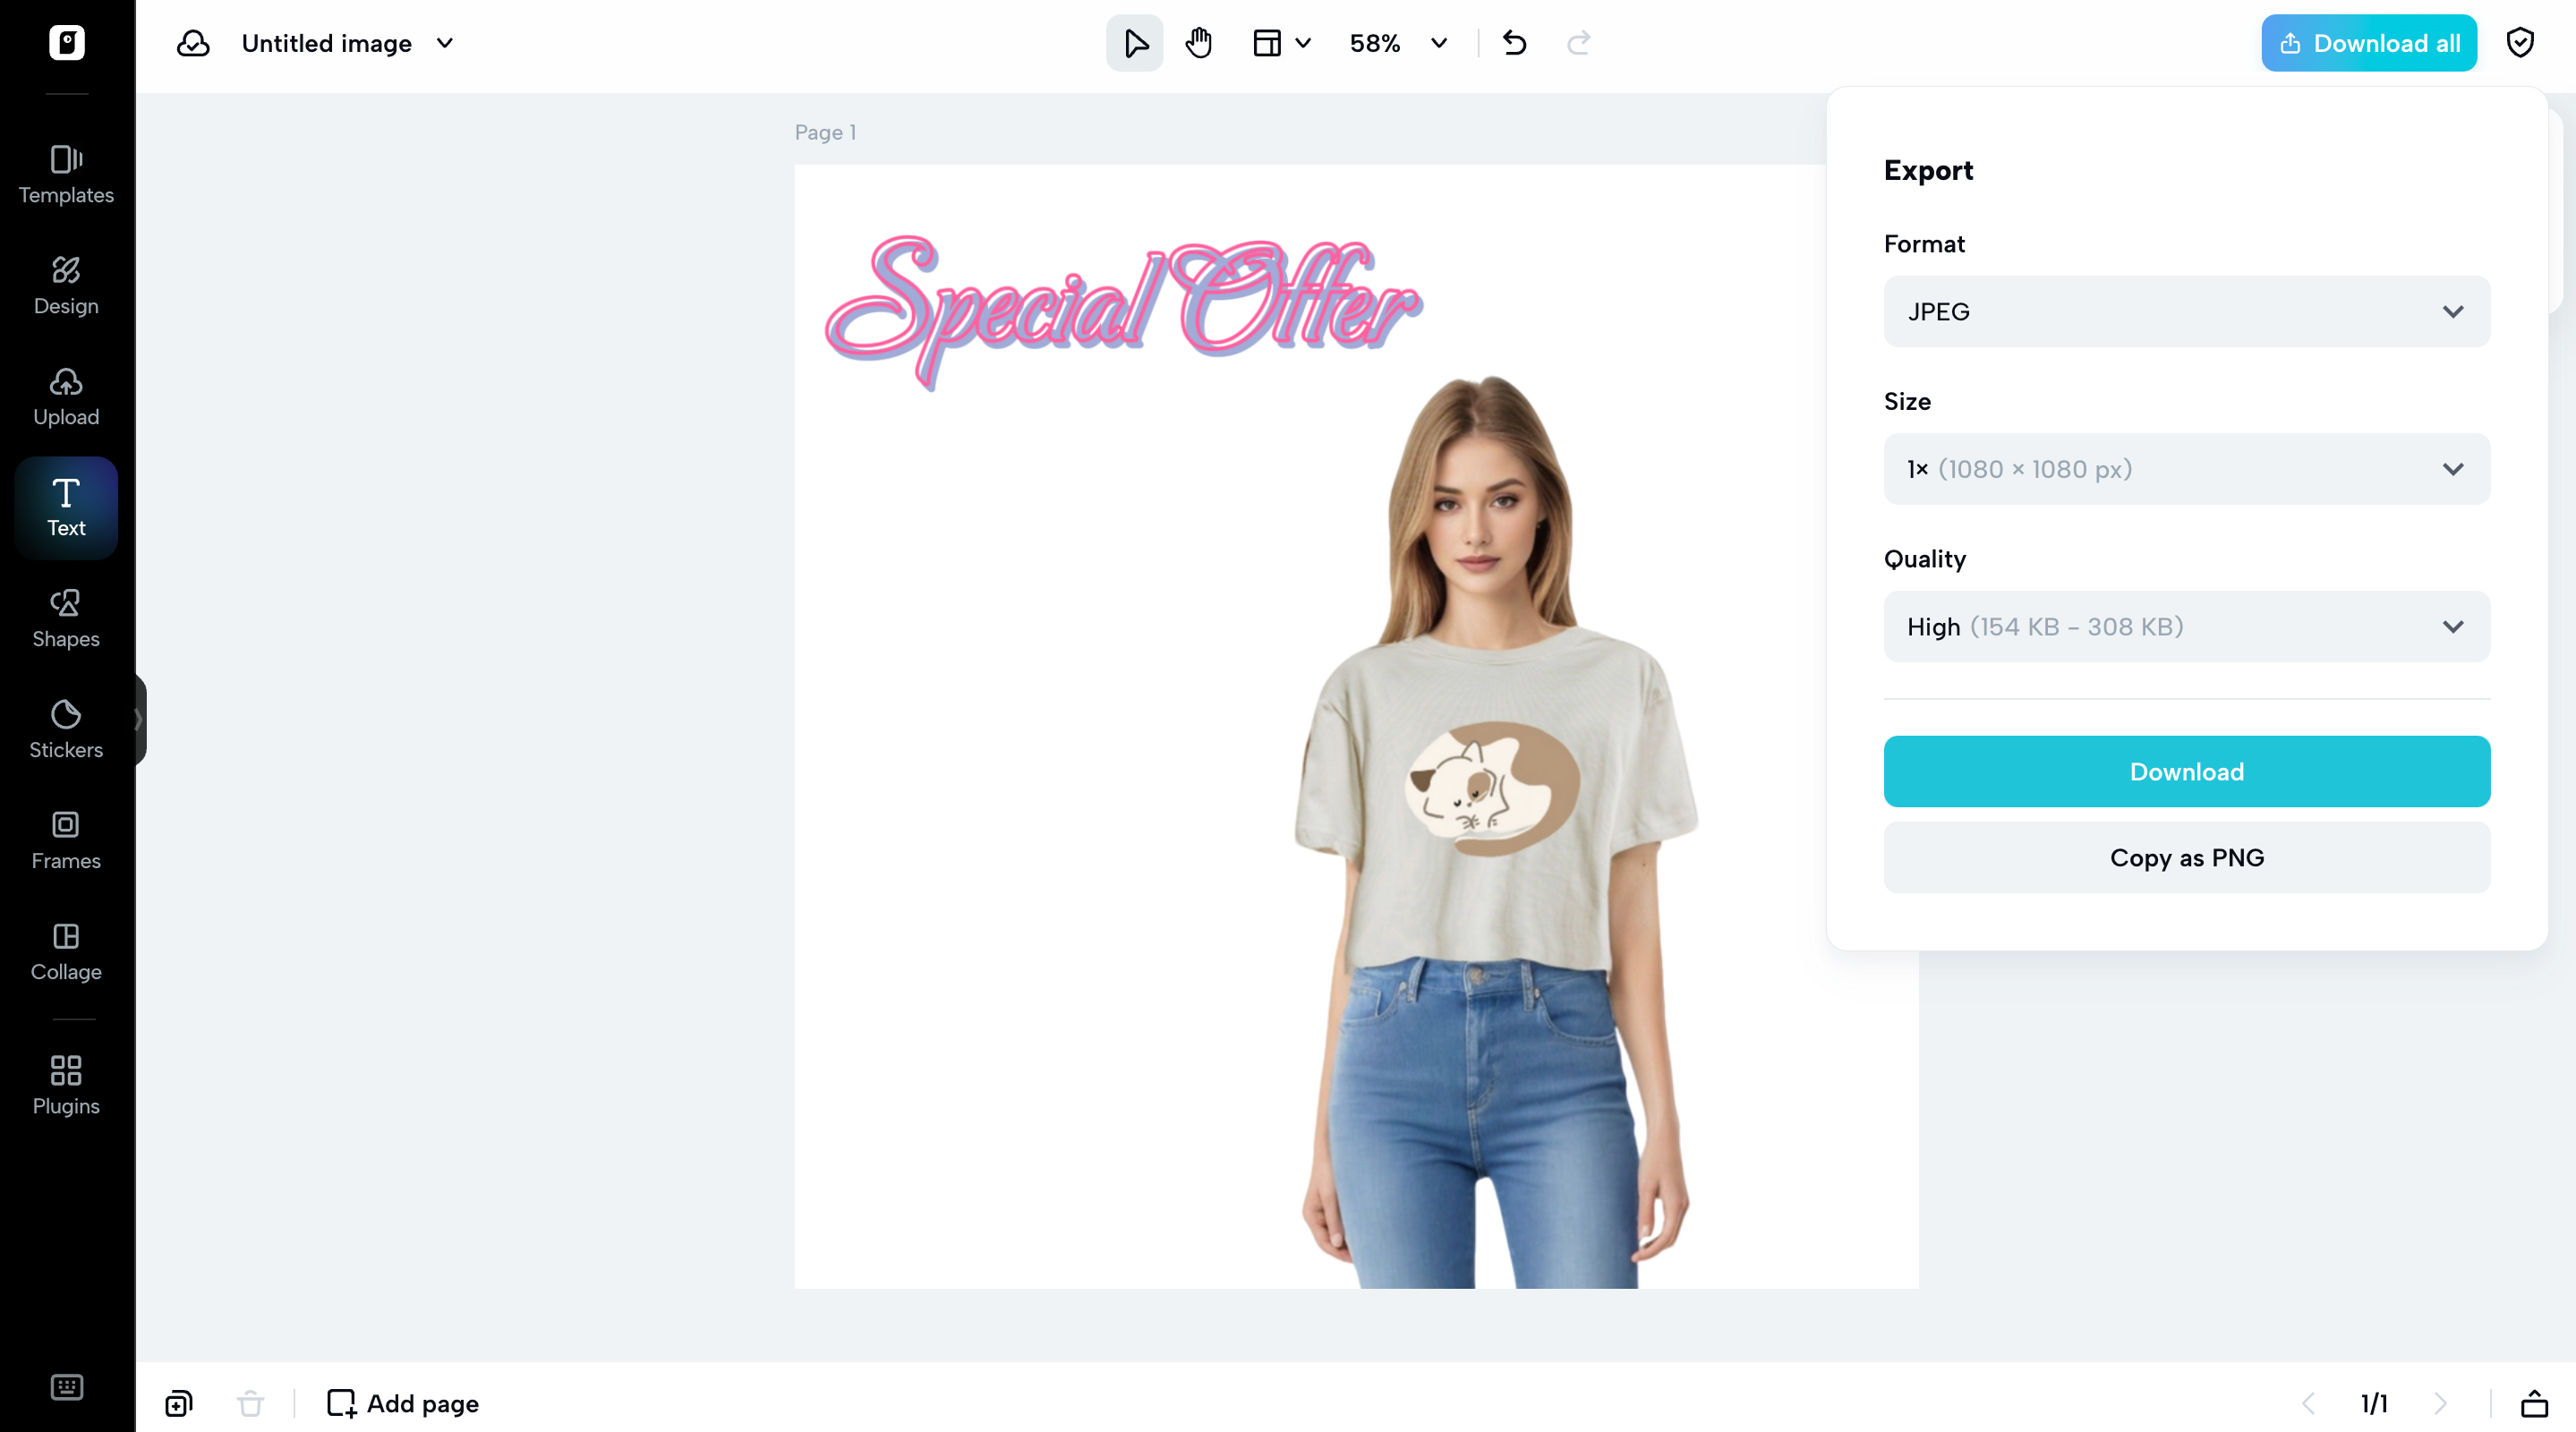Expand the JPEG format dropdown
This screenshot has width=2576, height=1432.
pos(2186,312)
